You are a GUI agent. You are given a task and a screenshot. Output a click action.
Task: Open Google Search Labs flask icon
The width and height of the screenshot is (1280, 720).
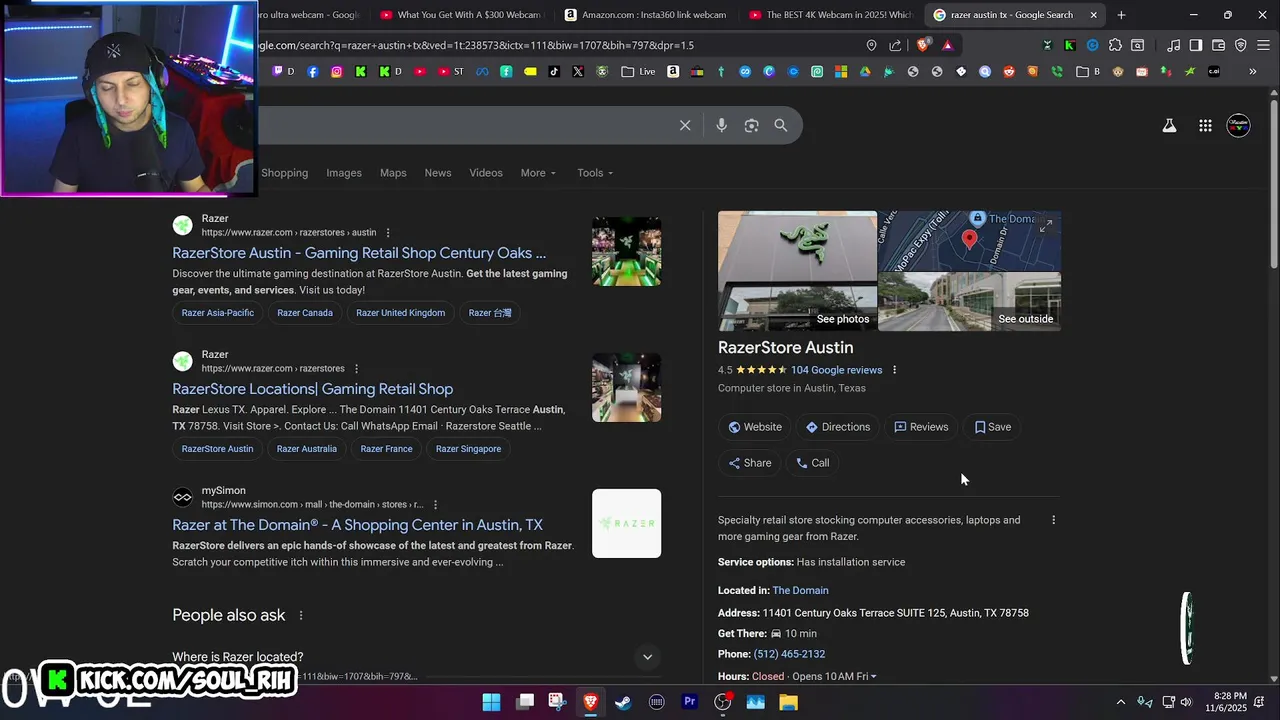click(1169, 125)
